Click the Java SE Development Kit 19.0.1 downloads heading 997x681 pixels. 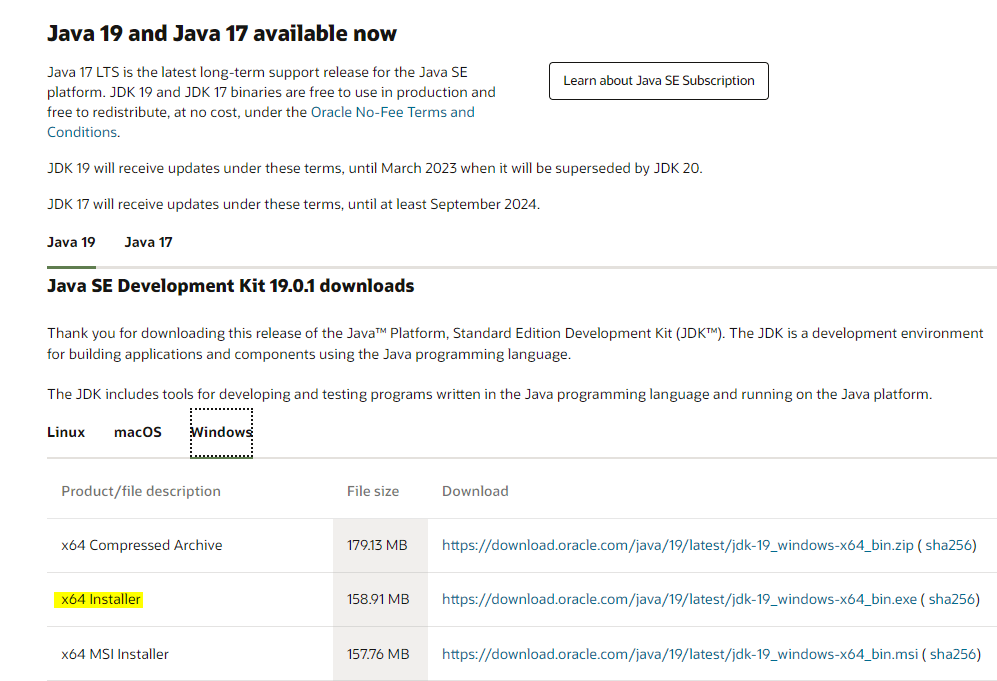click(x=231, y=286)
